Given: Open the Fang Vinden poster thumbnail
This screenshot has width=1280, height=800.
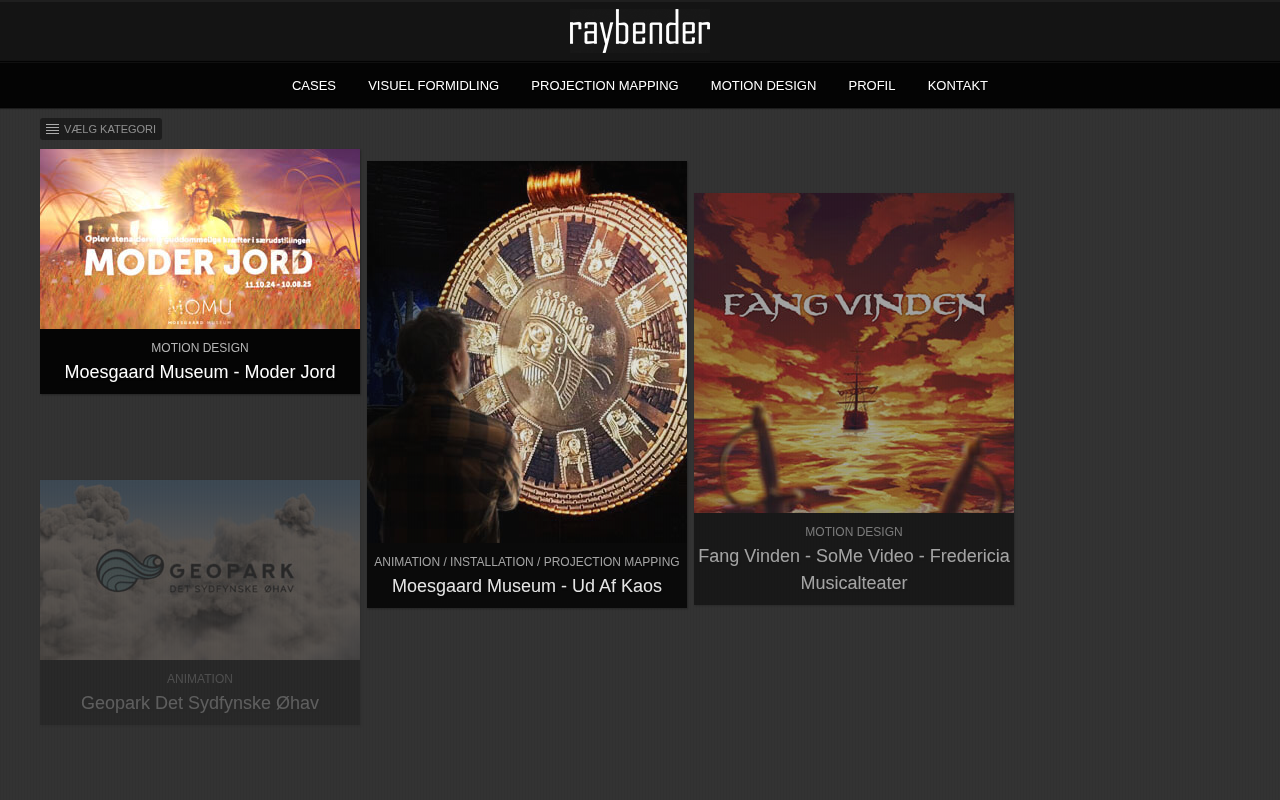Looking at the screenshot, I should coord(854,353).
